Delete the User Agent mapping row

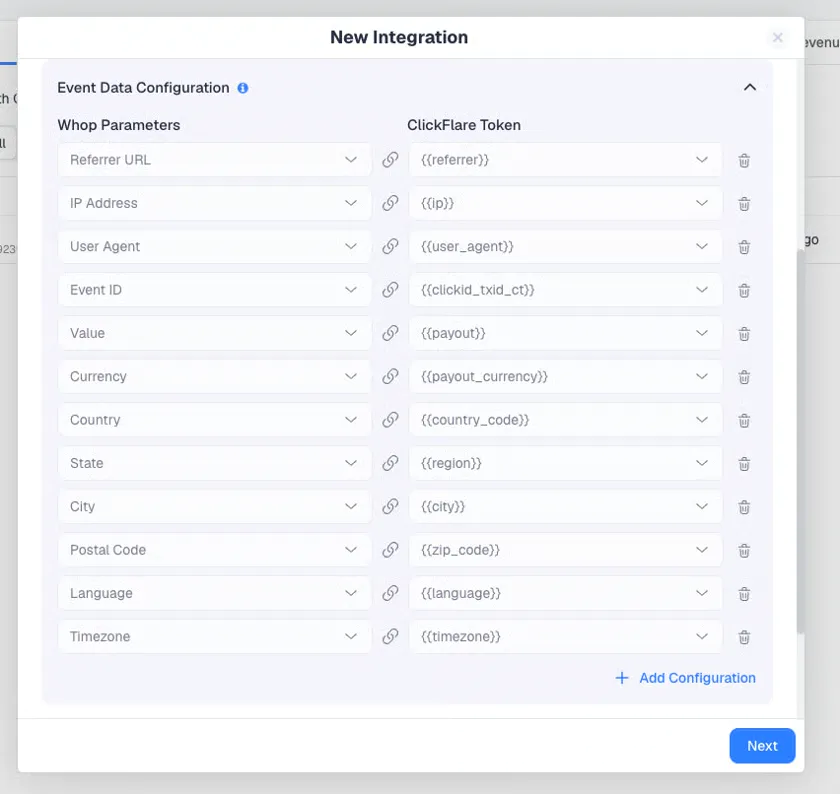tap(744, 247)
